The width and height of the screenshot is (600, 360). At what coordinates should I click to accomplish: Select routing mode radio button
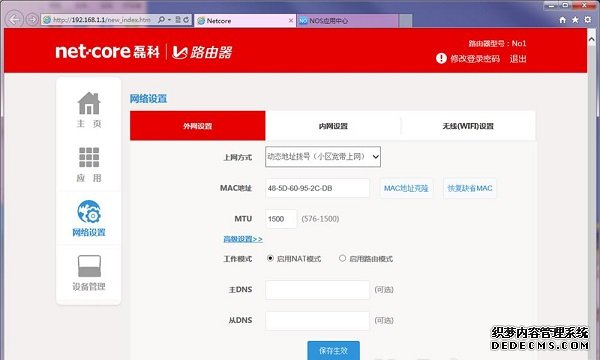click(x=342, y=258)
